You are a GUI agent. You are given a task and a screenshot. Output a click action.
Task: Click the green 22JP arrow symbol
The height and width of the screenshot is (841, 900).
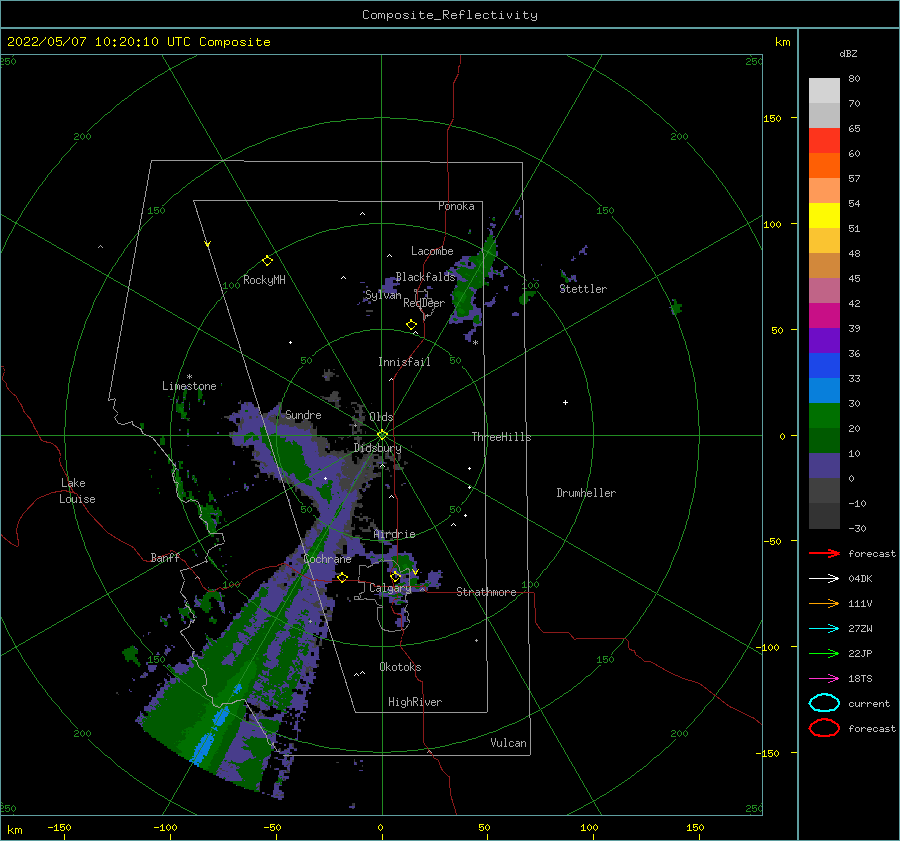824,653
